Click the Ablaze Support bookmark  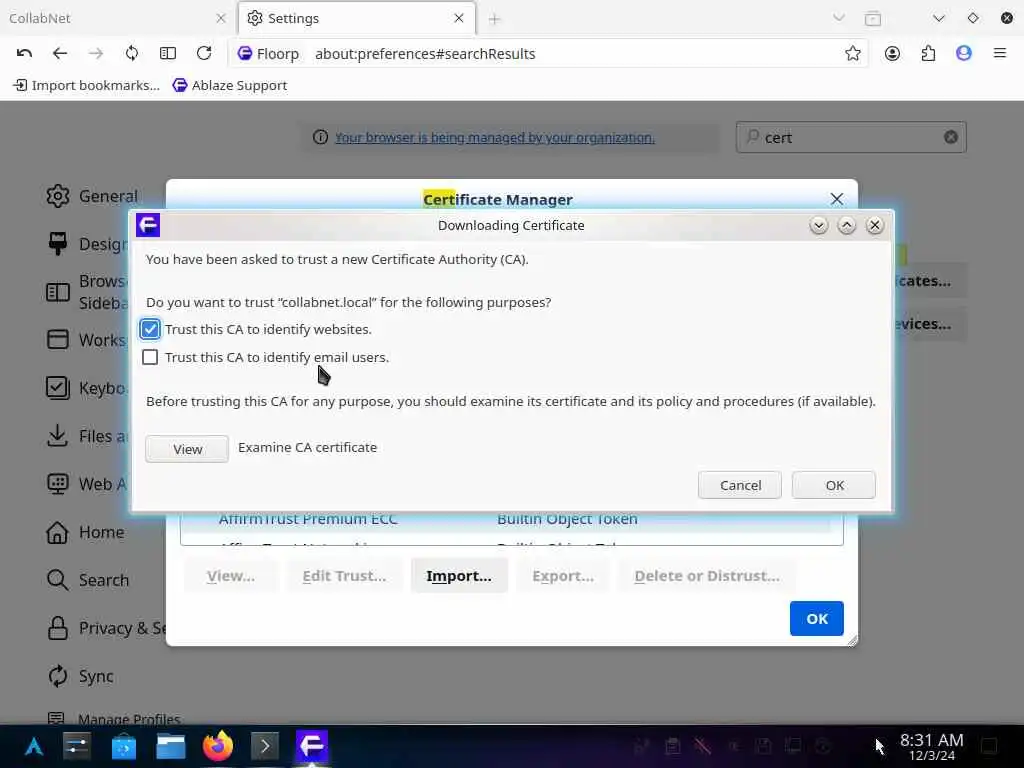pyautogui.click(x=230, y=86)
